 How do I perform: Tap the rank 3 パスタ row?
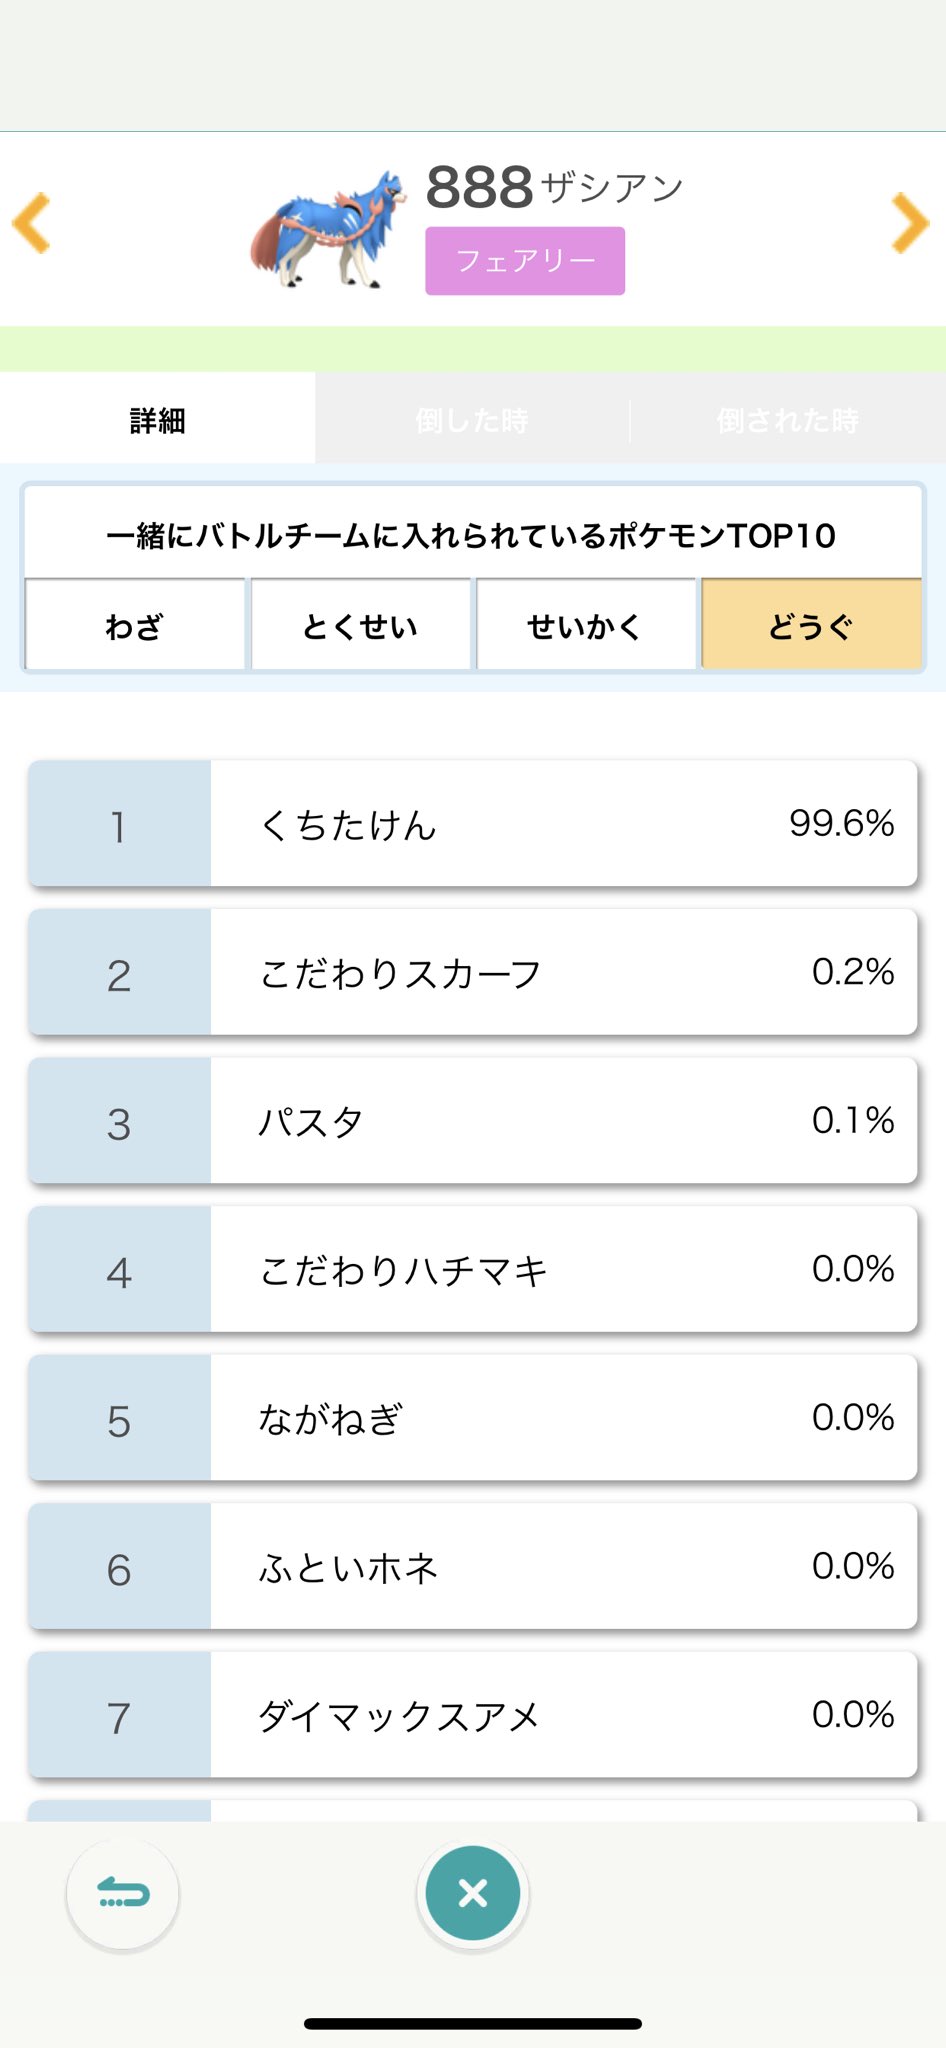[472, 1121]
